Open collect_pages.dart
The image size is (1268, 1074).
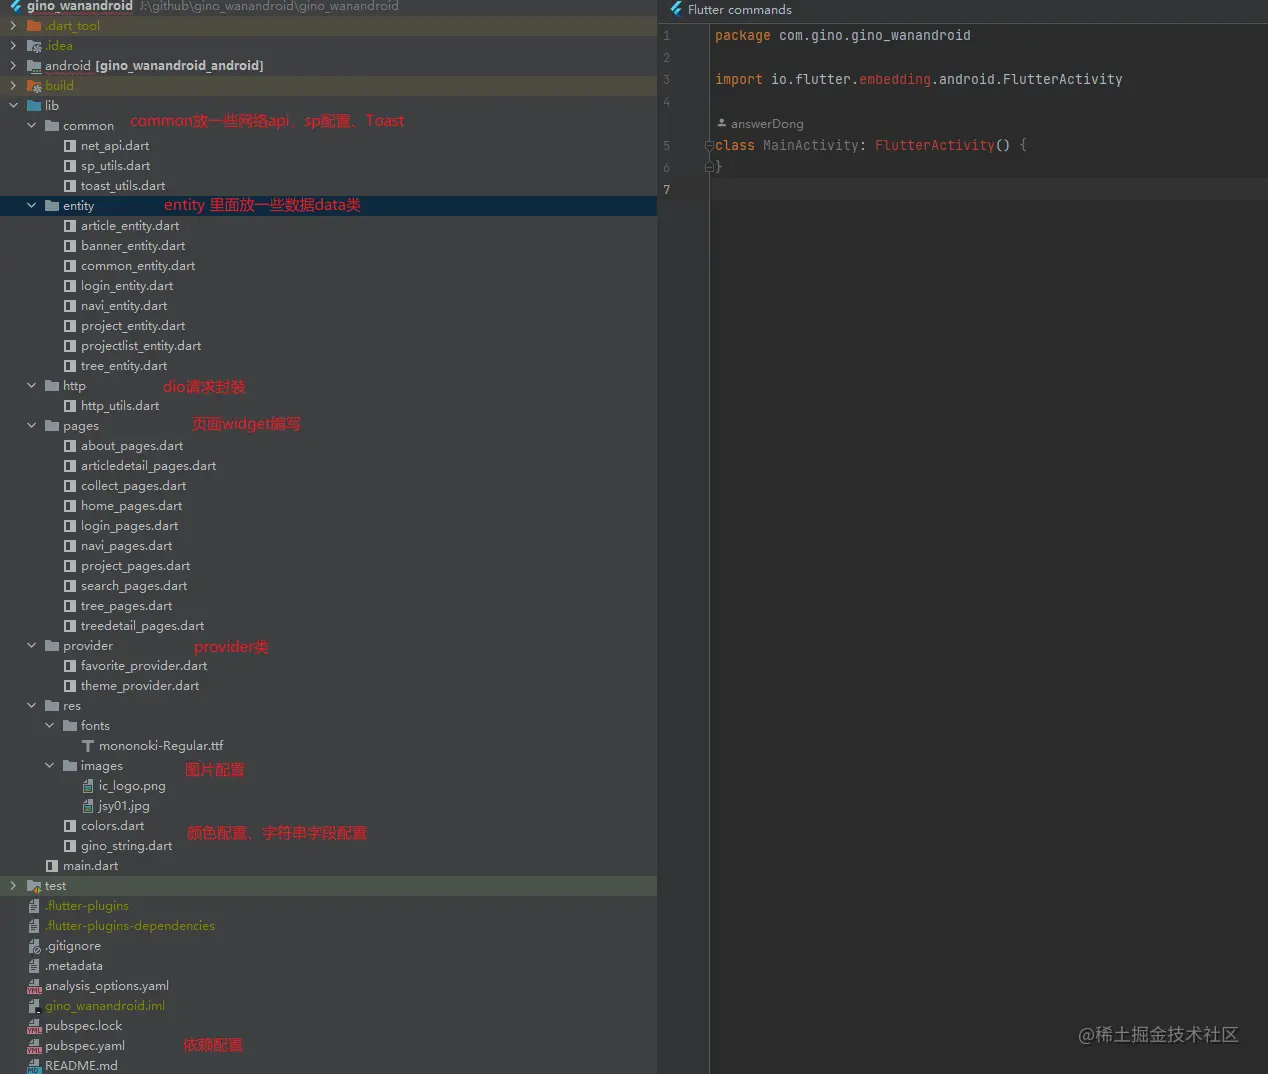[x=133, y=486]
